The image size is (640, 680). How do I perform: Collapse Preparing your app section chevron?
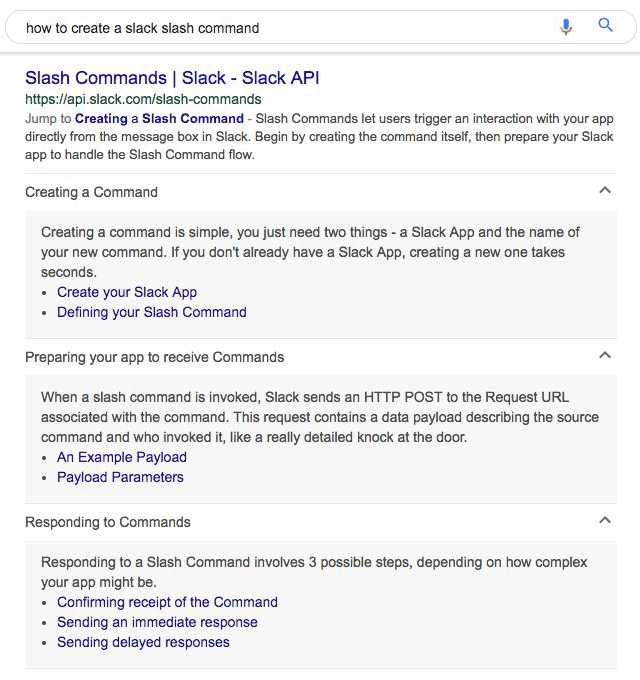[603, 356]
